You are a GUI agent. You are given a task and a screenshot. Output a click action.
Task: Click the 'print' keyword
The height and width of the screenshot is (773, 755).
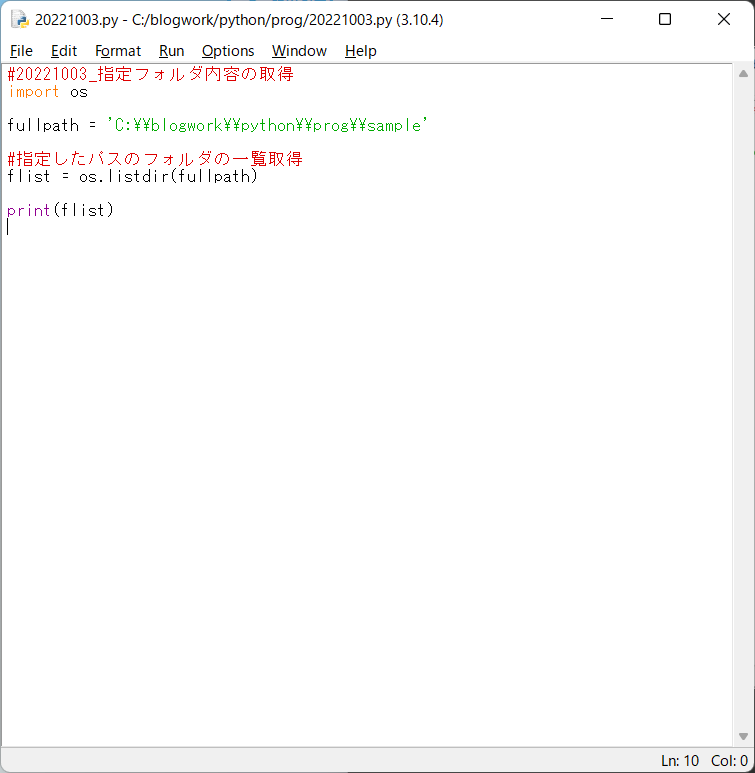(x=29, y=211)
